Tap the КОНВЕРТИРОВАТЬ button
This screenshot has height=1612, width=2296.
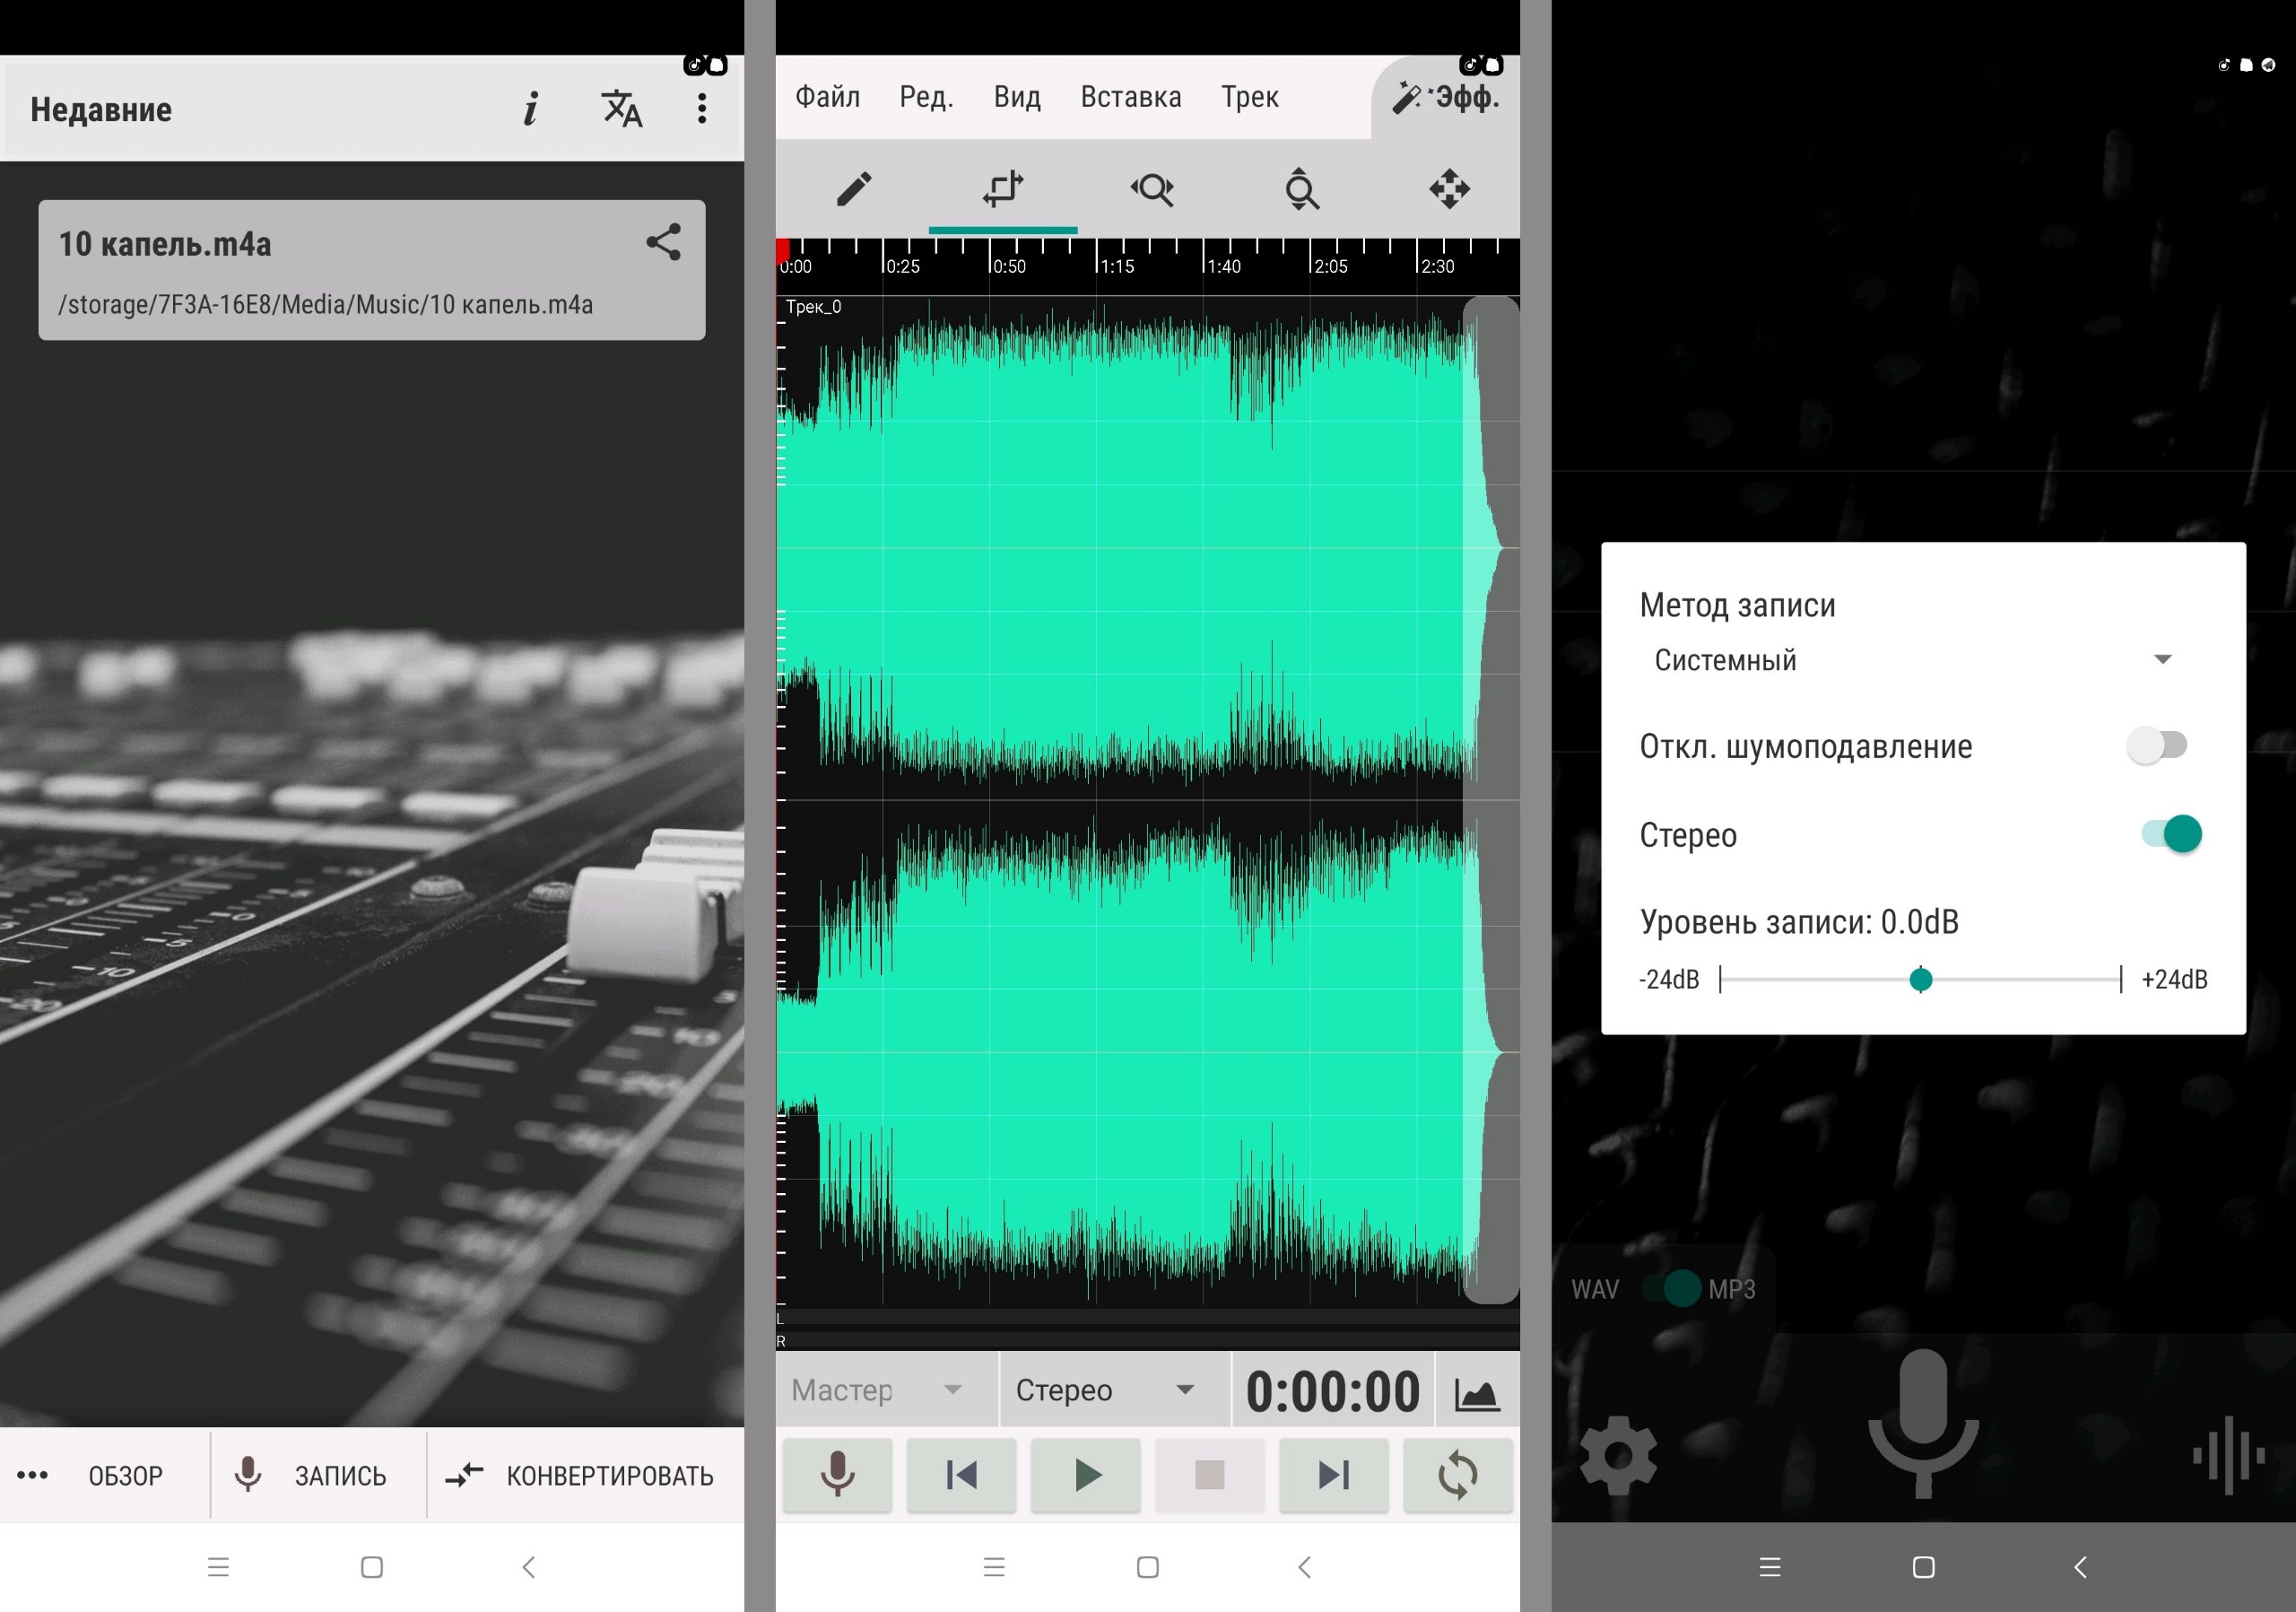pos(583,1476)
